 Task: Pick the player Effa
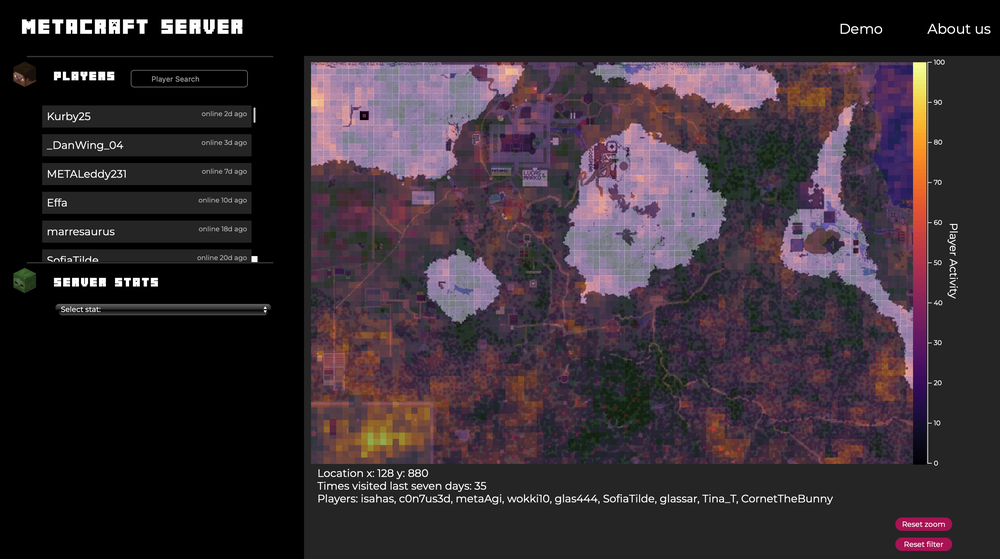coord(146,203)
